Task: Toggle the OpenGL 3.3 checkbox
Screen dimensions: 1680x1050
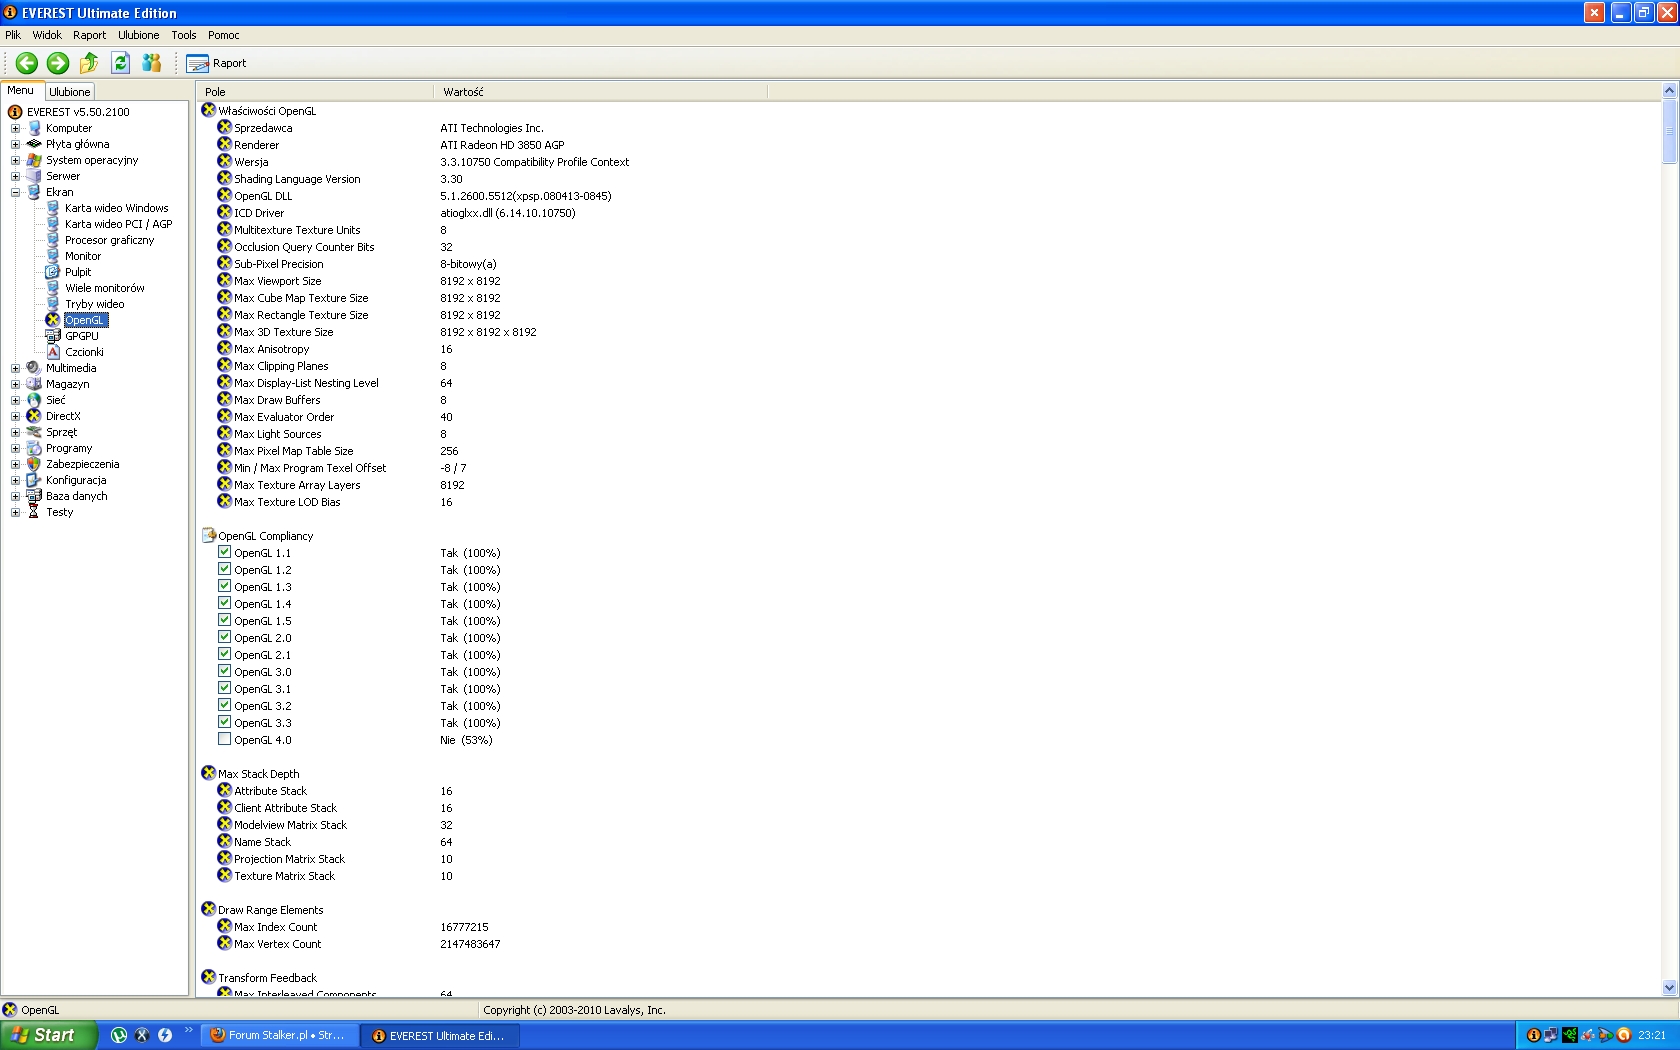Action: pos(225,722)
